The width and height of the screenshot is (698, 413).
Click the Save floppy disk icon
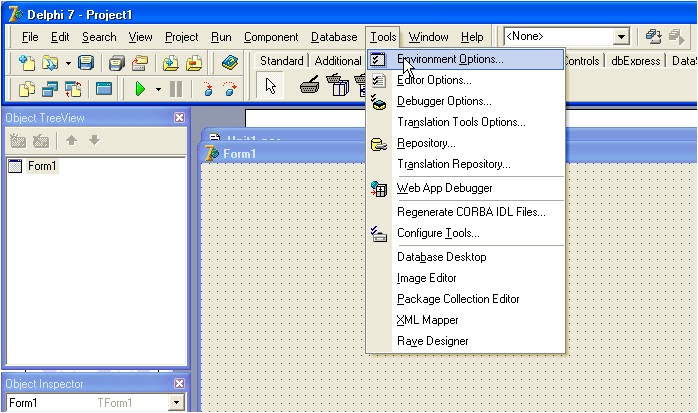point(86,63)
